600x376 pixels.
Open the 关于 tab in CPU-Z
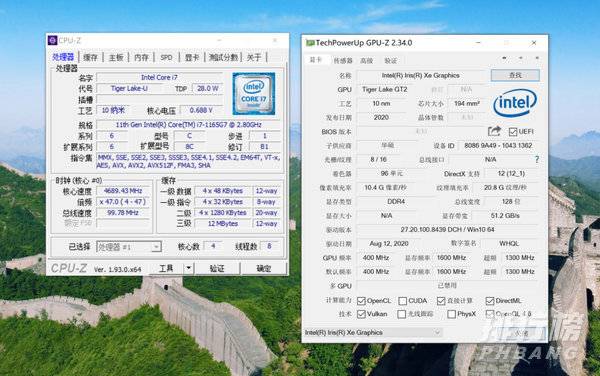(x=254, y=57)
